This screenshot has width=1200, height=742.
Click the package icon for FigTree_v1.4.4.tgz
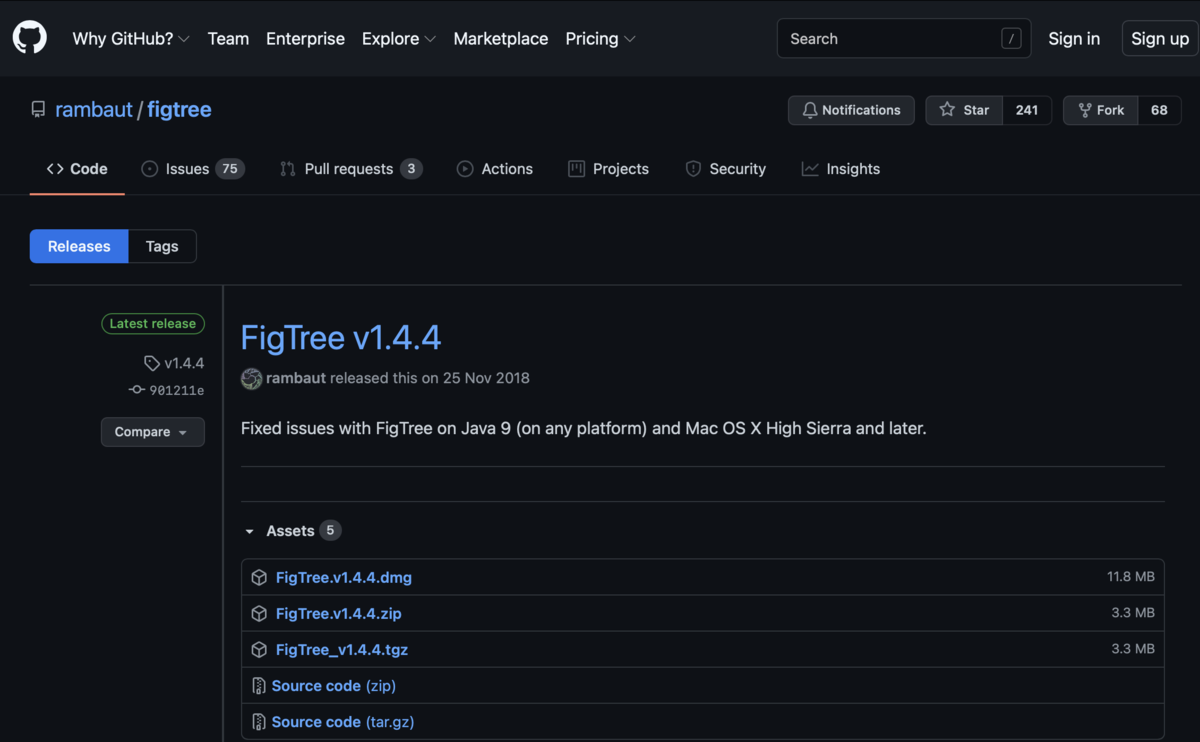pyautogui.click(x=259, y=649)
